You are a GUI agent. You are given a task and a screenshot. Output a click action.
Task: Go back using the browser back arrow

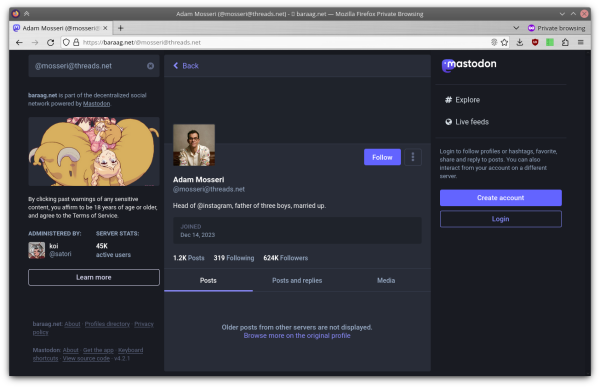tap(19, 42)
